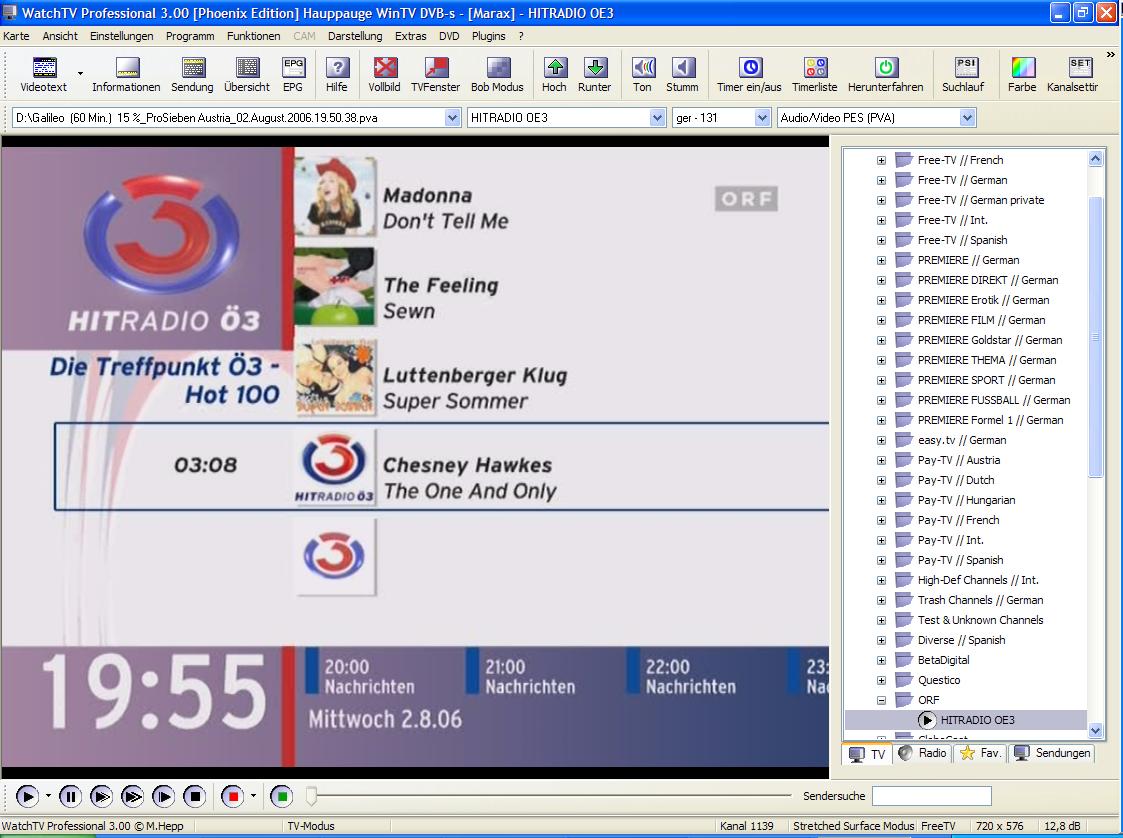The height and width of the screenshot is (838, 1123).
Task: Open the Videotext dropdown arrow
Action: (x=80, y=73)
